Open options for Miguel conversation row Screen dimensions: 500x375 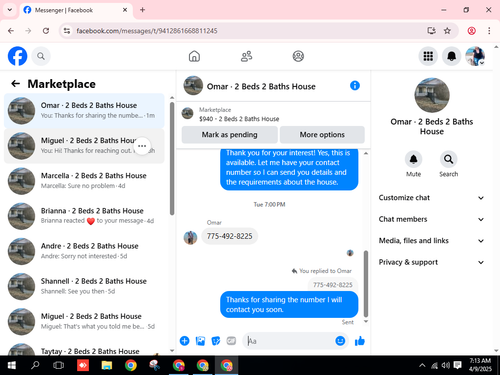pos(142,146)
